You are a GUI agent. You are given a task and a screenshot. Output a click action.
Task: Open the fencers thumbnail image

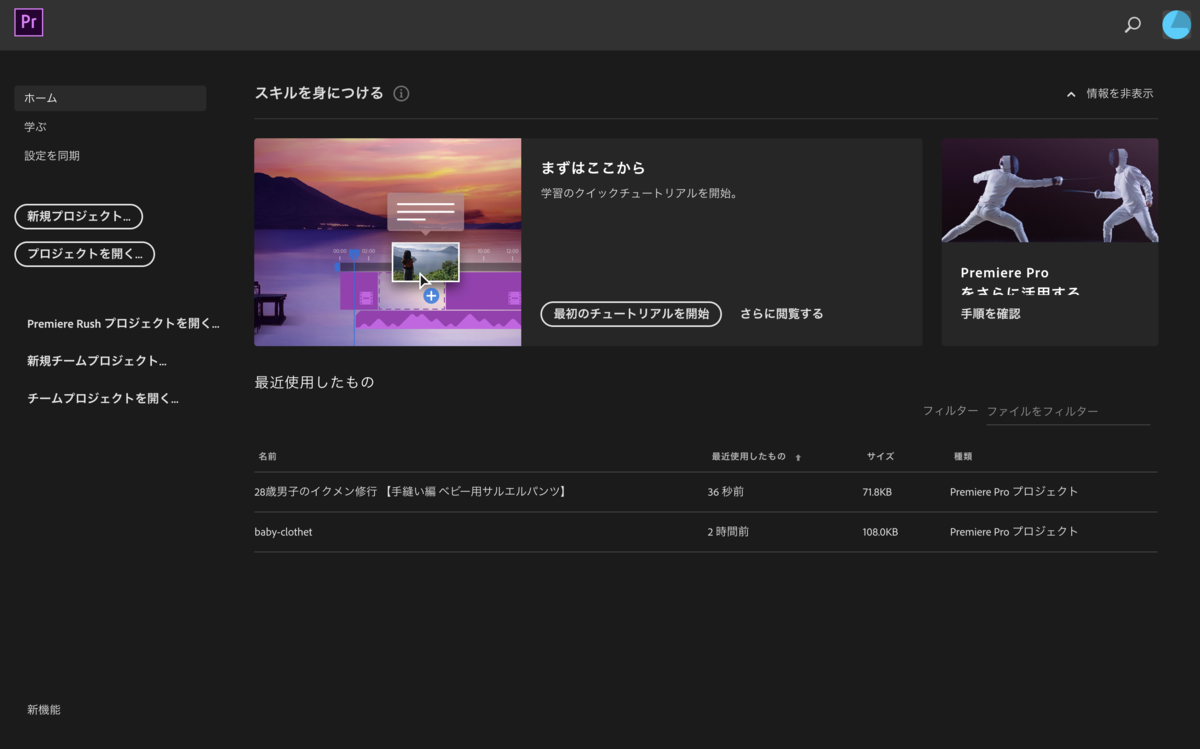pyautogui.click(x=1050, y=190)
